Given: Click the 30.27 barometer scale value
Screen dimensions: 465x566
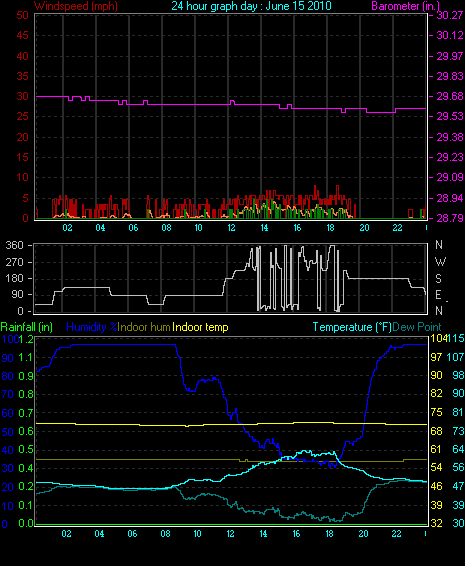Looking at the screenshot, I should (x=450, y=15).
